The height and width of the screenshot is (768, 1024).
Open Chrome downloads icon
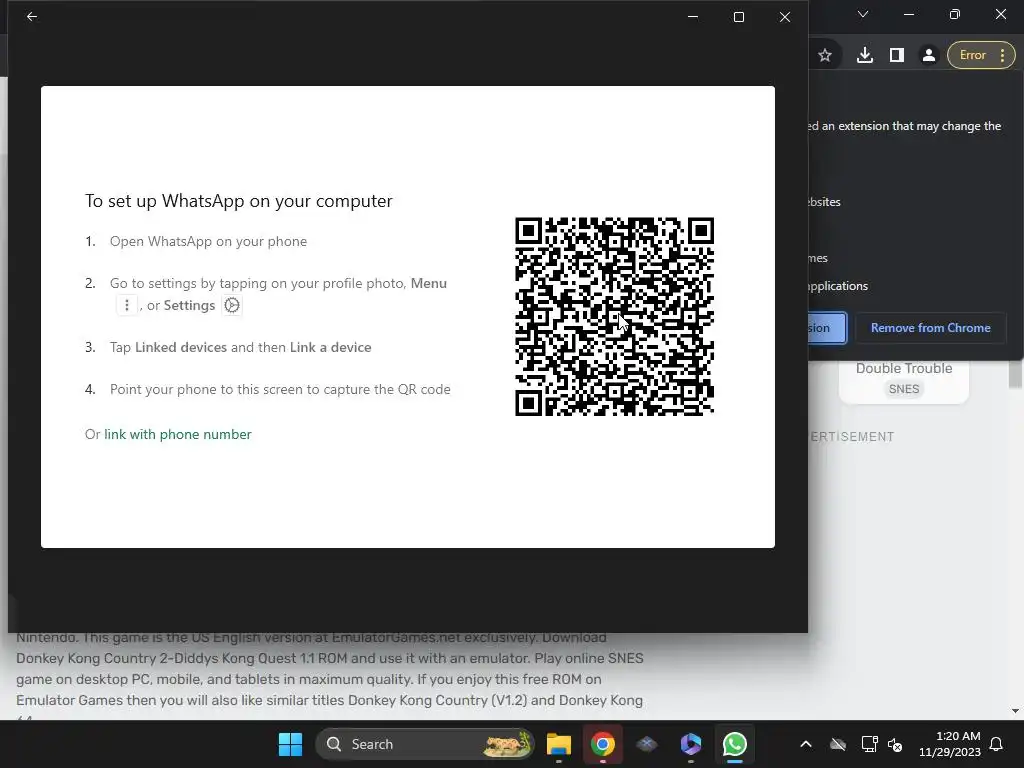[865, 55]
